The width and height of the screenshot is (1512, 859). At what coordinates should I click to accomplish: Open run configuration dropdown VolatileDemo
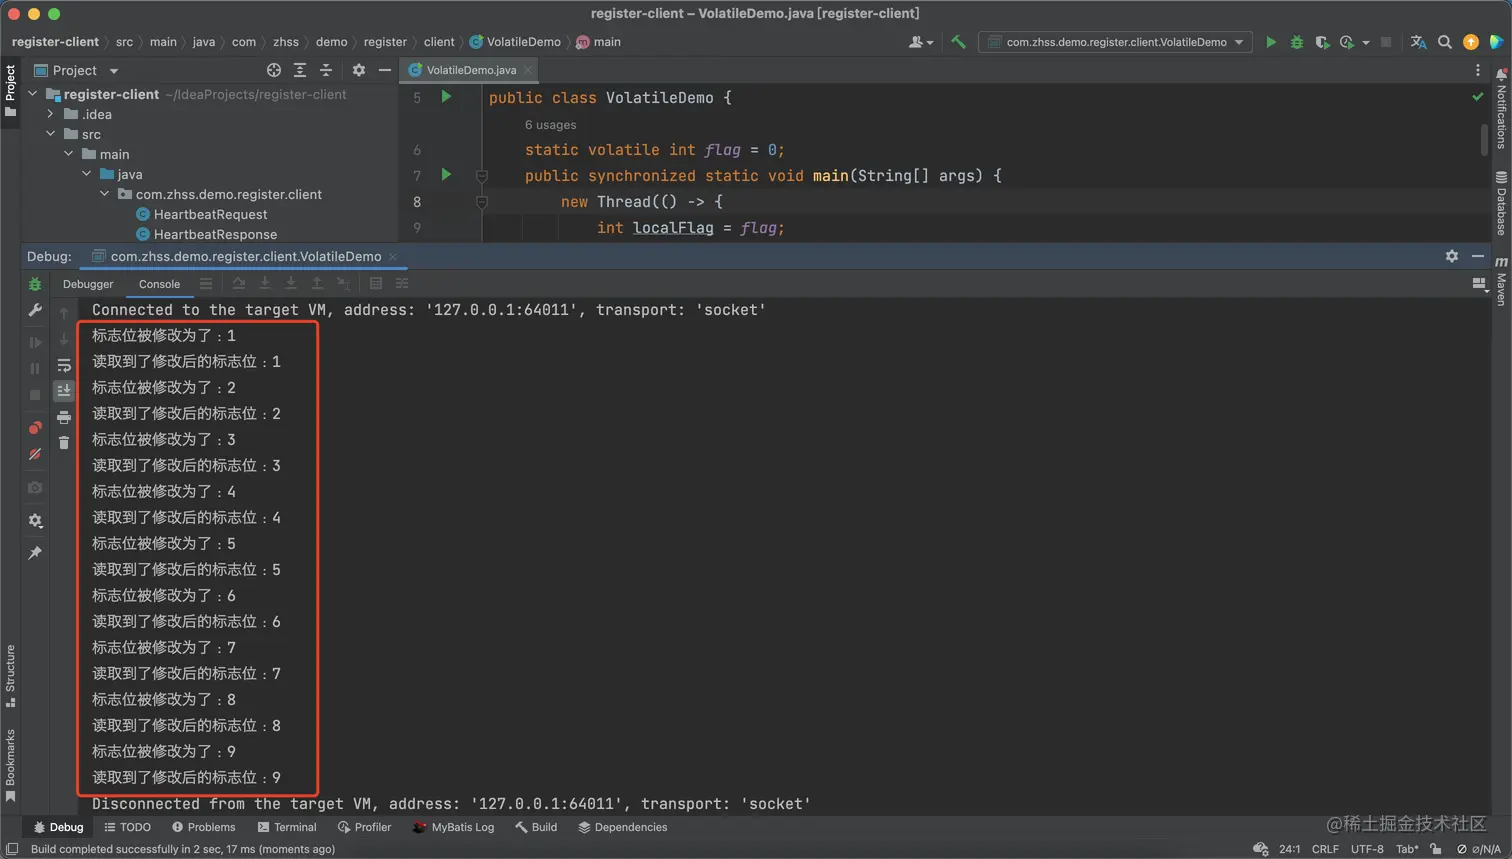[x=1115, y=42]
